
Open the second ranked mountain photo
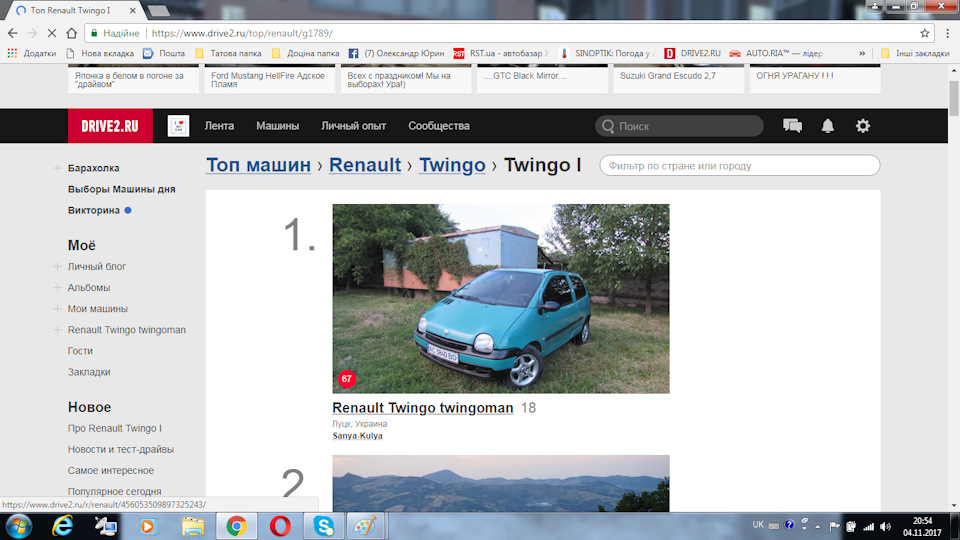click(501, 483)
